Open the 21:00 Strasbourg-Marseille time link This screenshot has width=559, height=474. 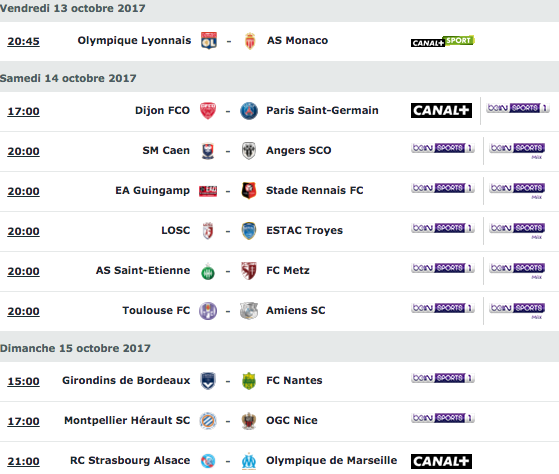(24, 461)
